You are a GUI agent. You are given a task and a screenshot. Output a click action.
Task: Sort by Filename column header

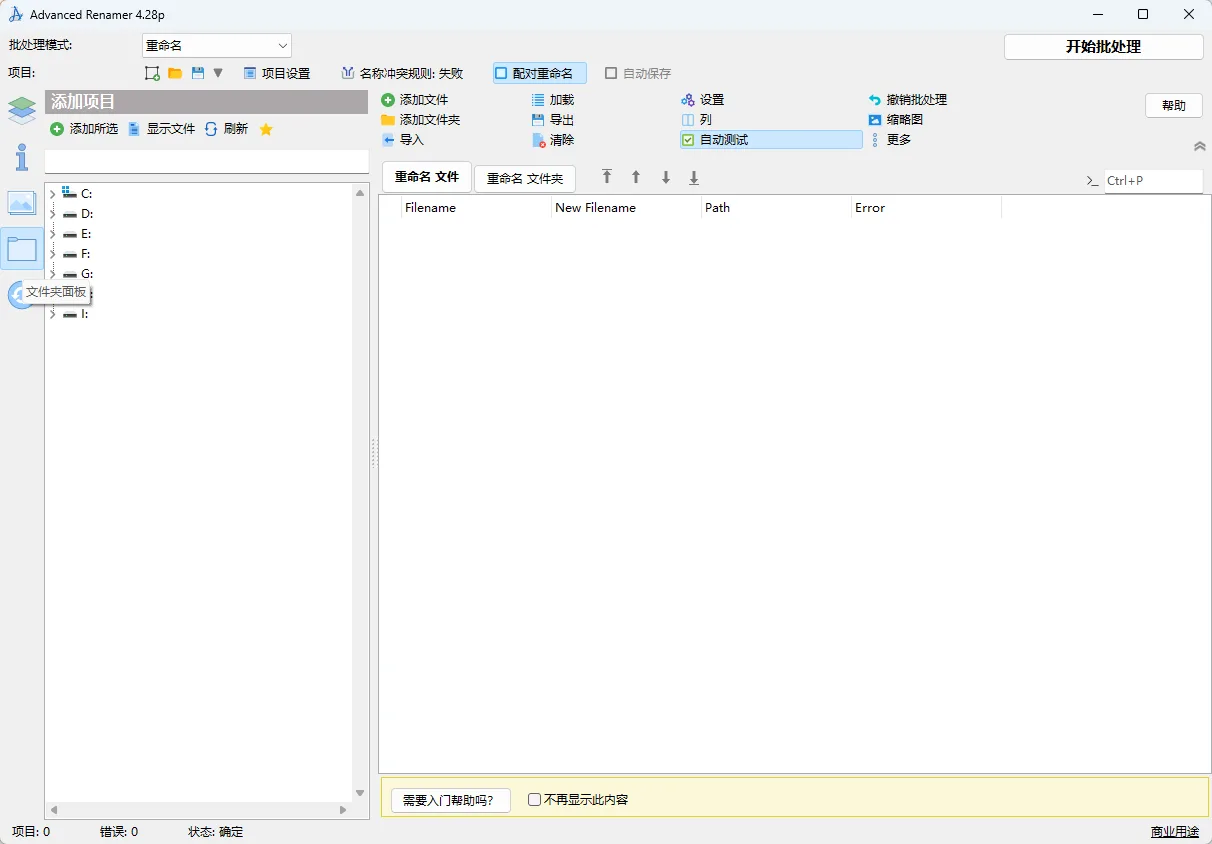coord(476,208)
